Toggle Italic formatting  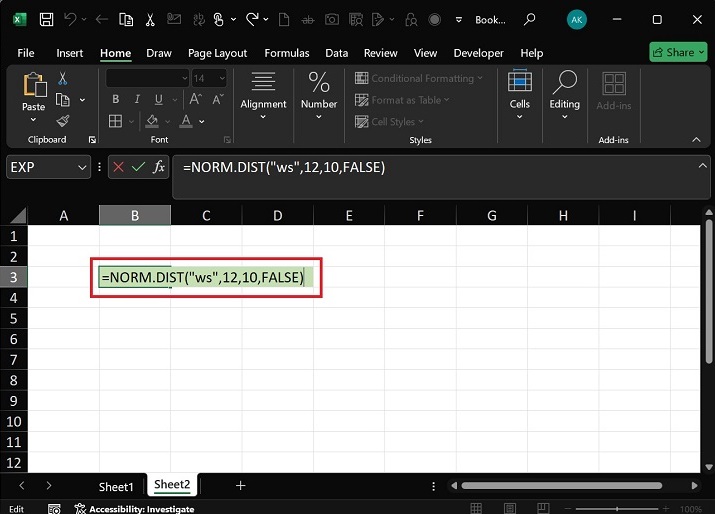click(x=137, y=99)
